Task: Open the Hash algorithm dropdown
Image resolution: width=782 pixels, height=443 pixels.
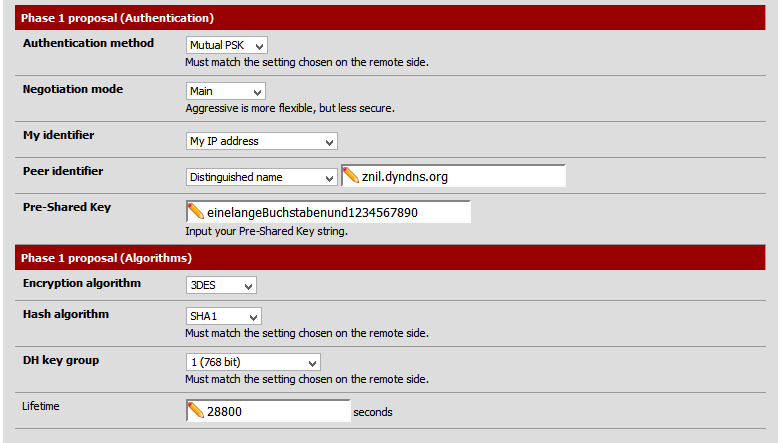Action: [224, 316]
